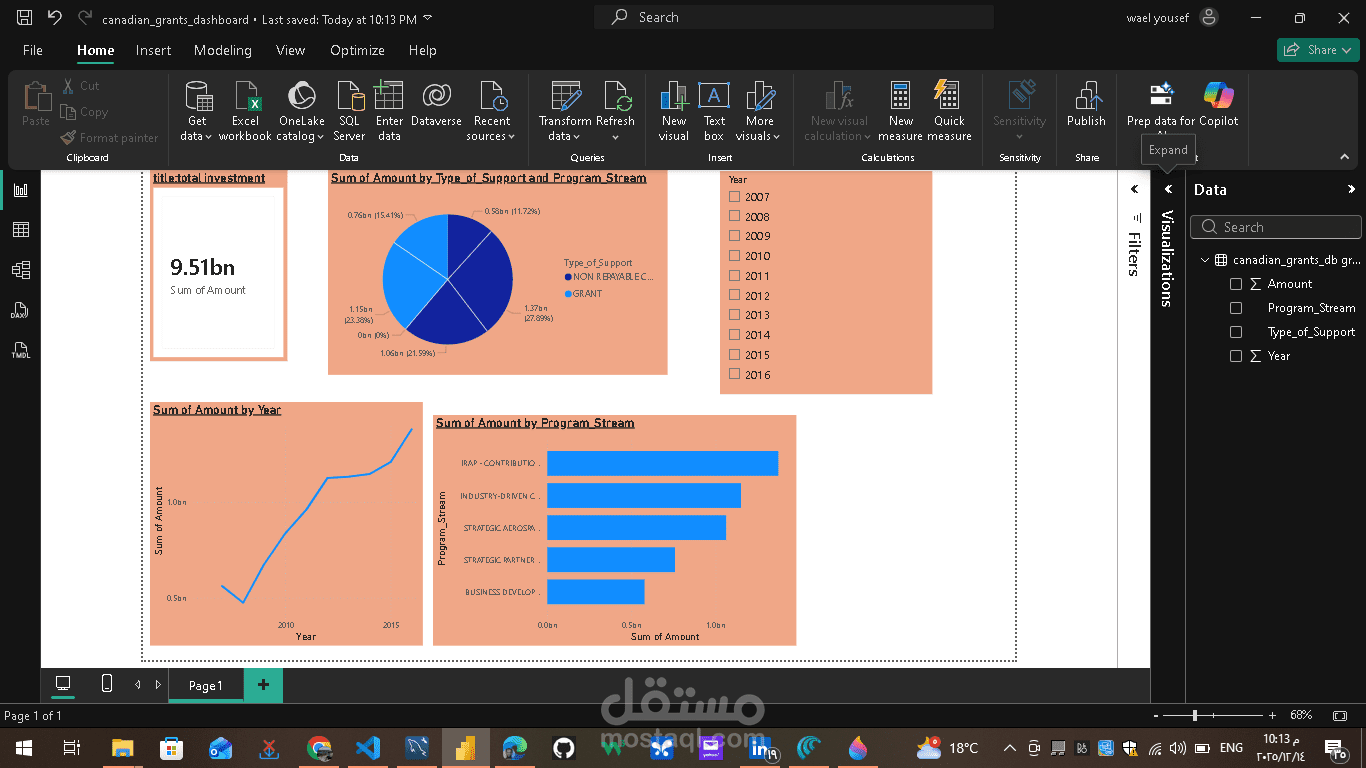
Task: Save the report with disk icon
Action: [x=24, y=18]
